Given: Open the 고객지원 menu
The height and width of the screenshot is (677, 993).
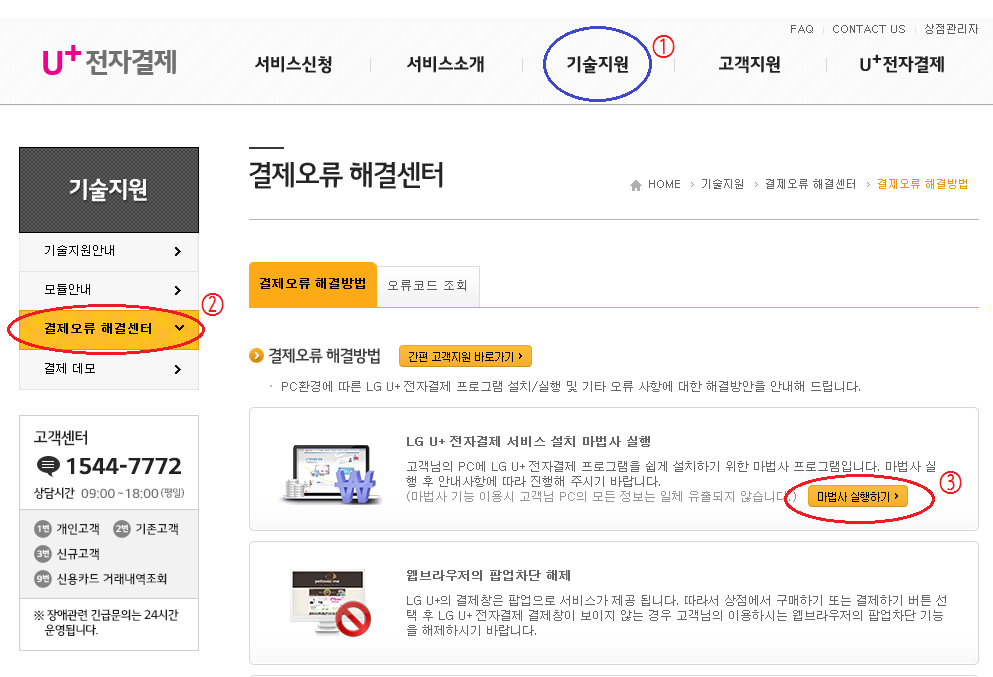Looking at the screenshot, I should [x=750, y=64].
